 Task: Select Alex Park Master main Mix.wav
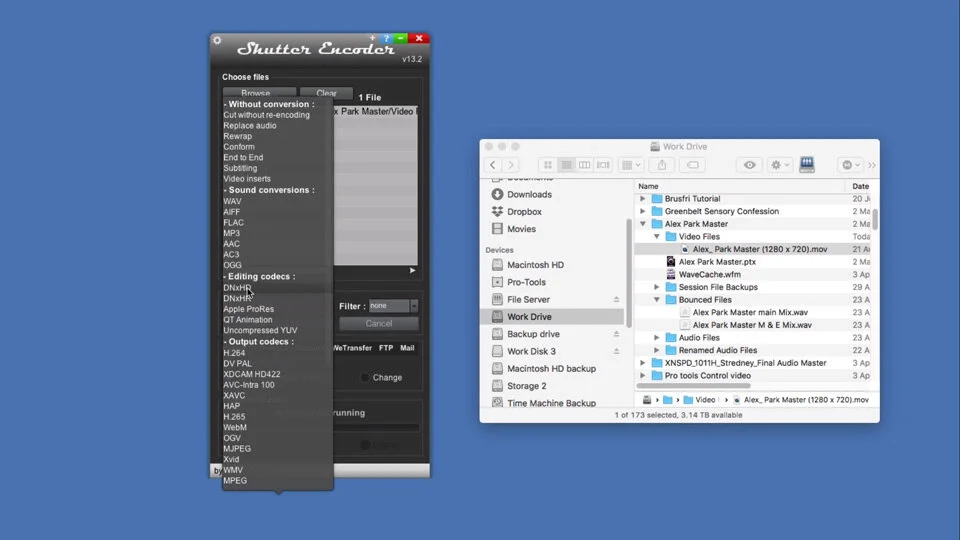750,312
